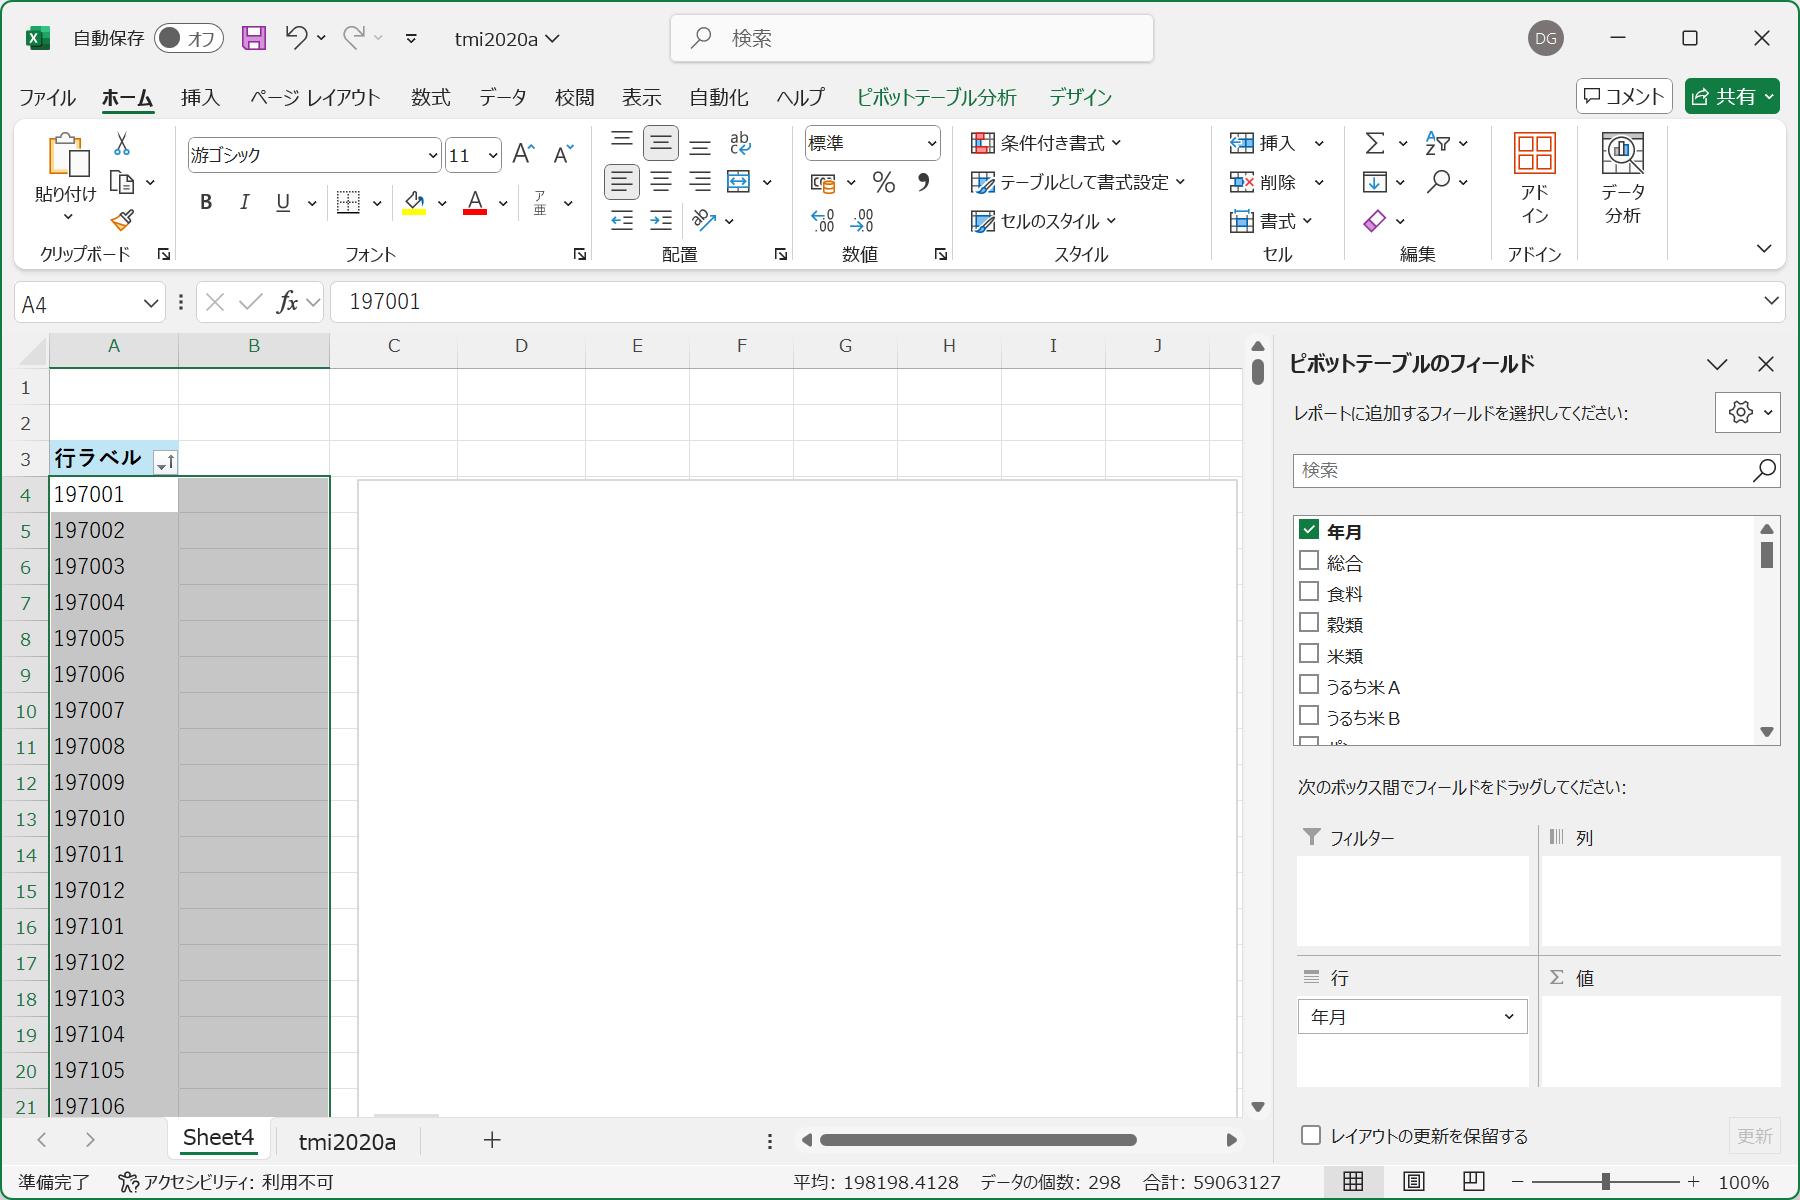The image size is (1800, 1200).
Task: Toggle the AutoSave switch
Action: click(188, 38)
